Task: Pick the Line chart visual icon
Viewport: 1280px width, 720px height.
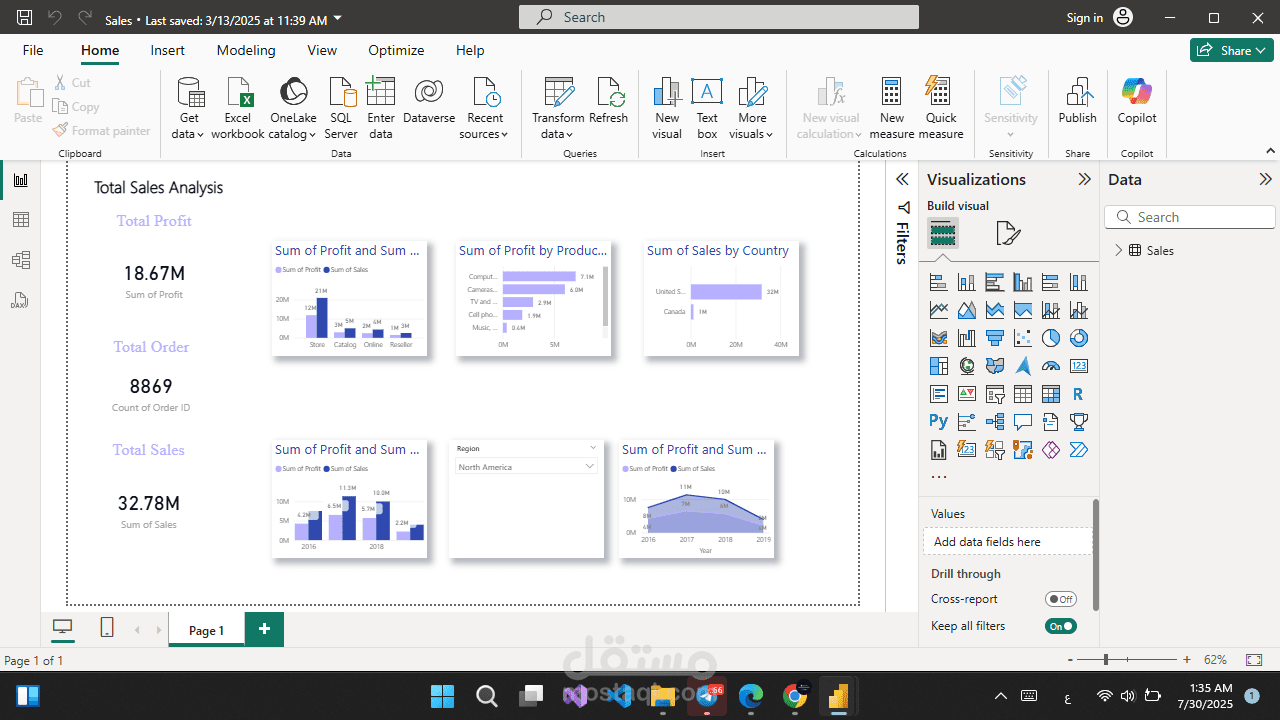Action: (938, 310)
